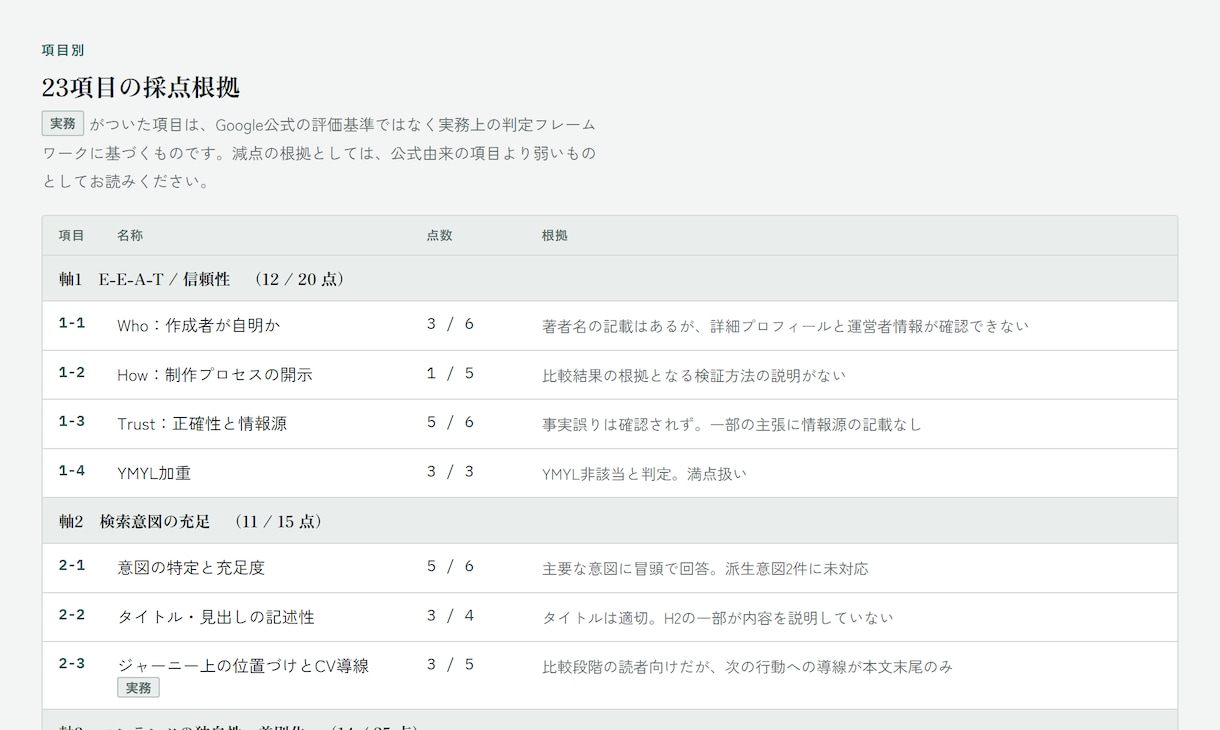Click the rationale YMYL非該当と判定
Image resolution: width=1220 pixels, height=730 pixels.
pos(644,473)
